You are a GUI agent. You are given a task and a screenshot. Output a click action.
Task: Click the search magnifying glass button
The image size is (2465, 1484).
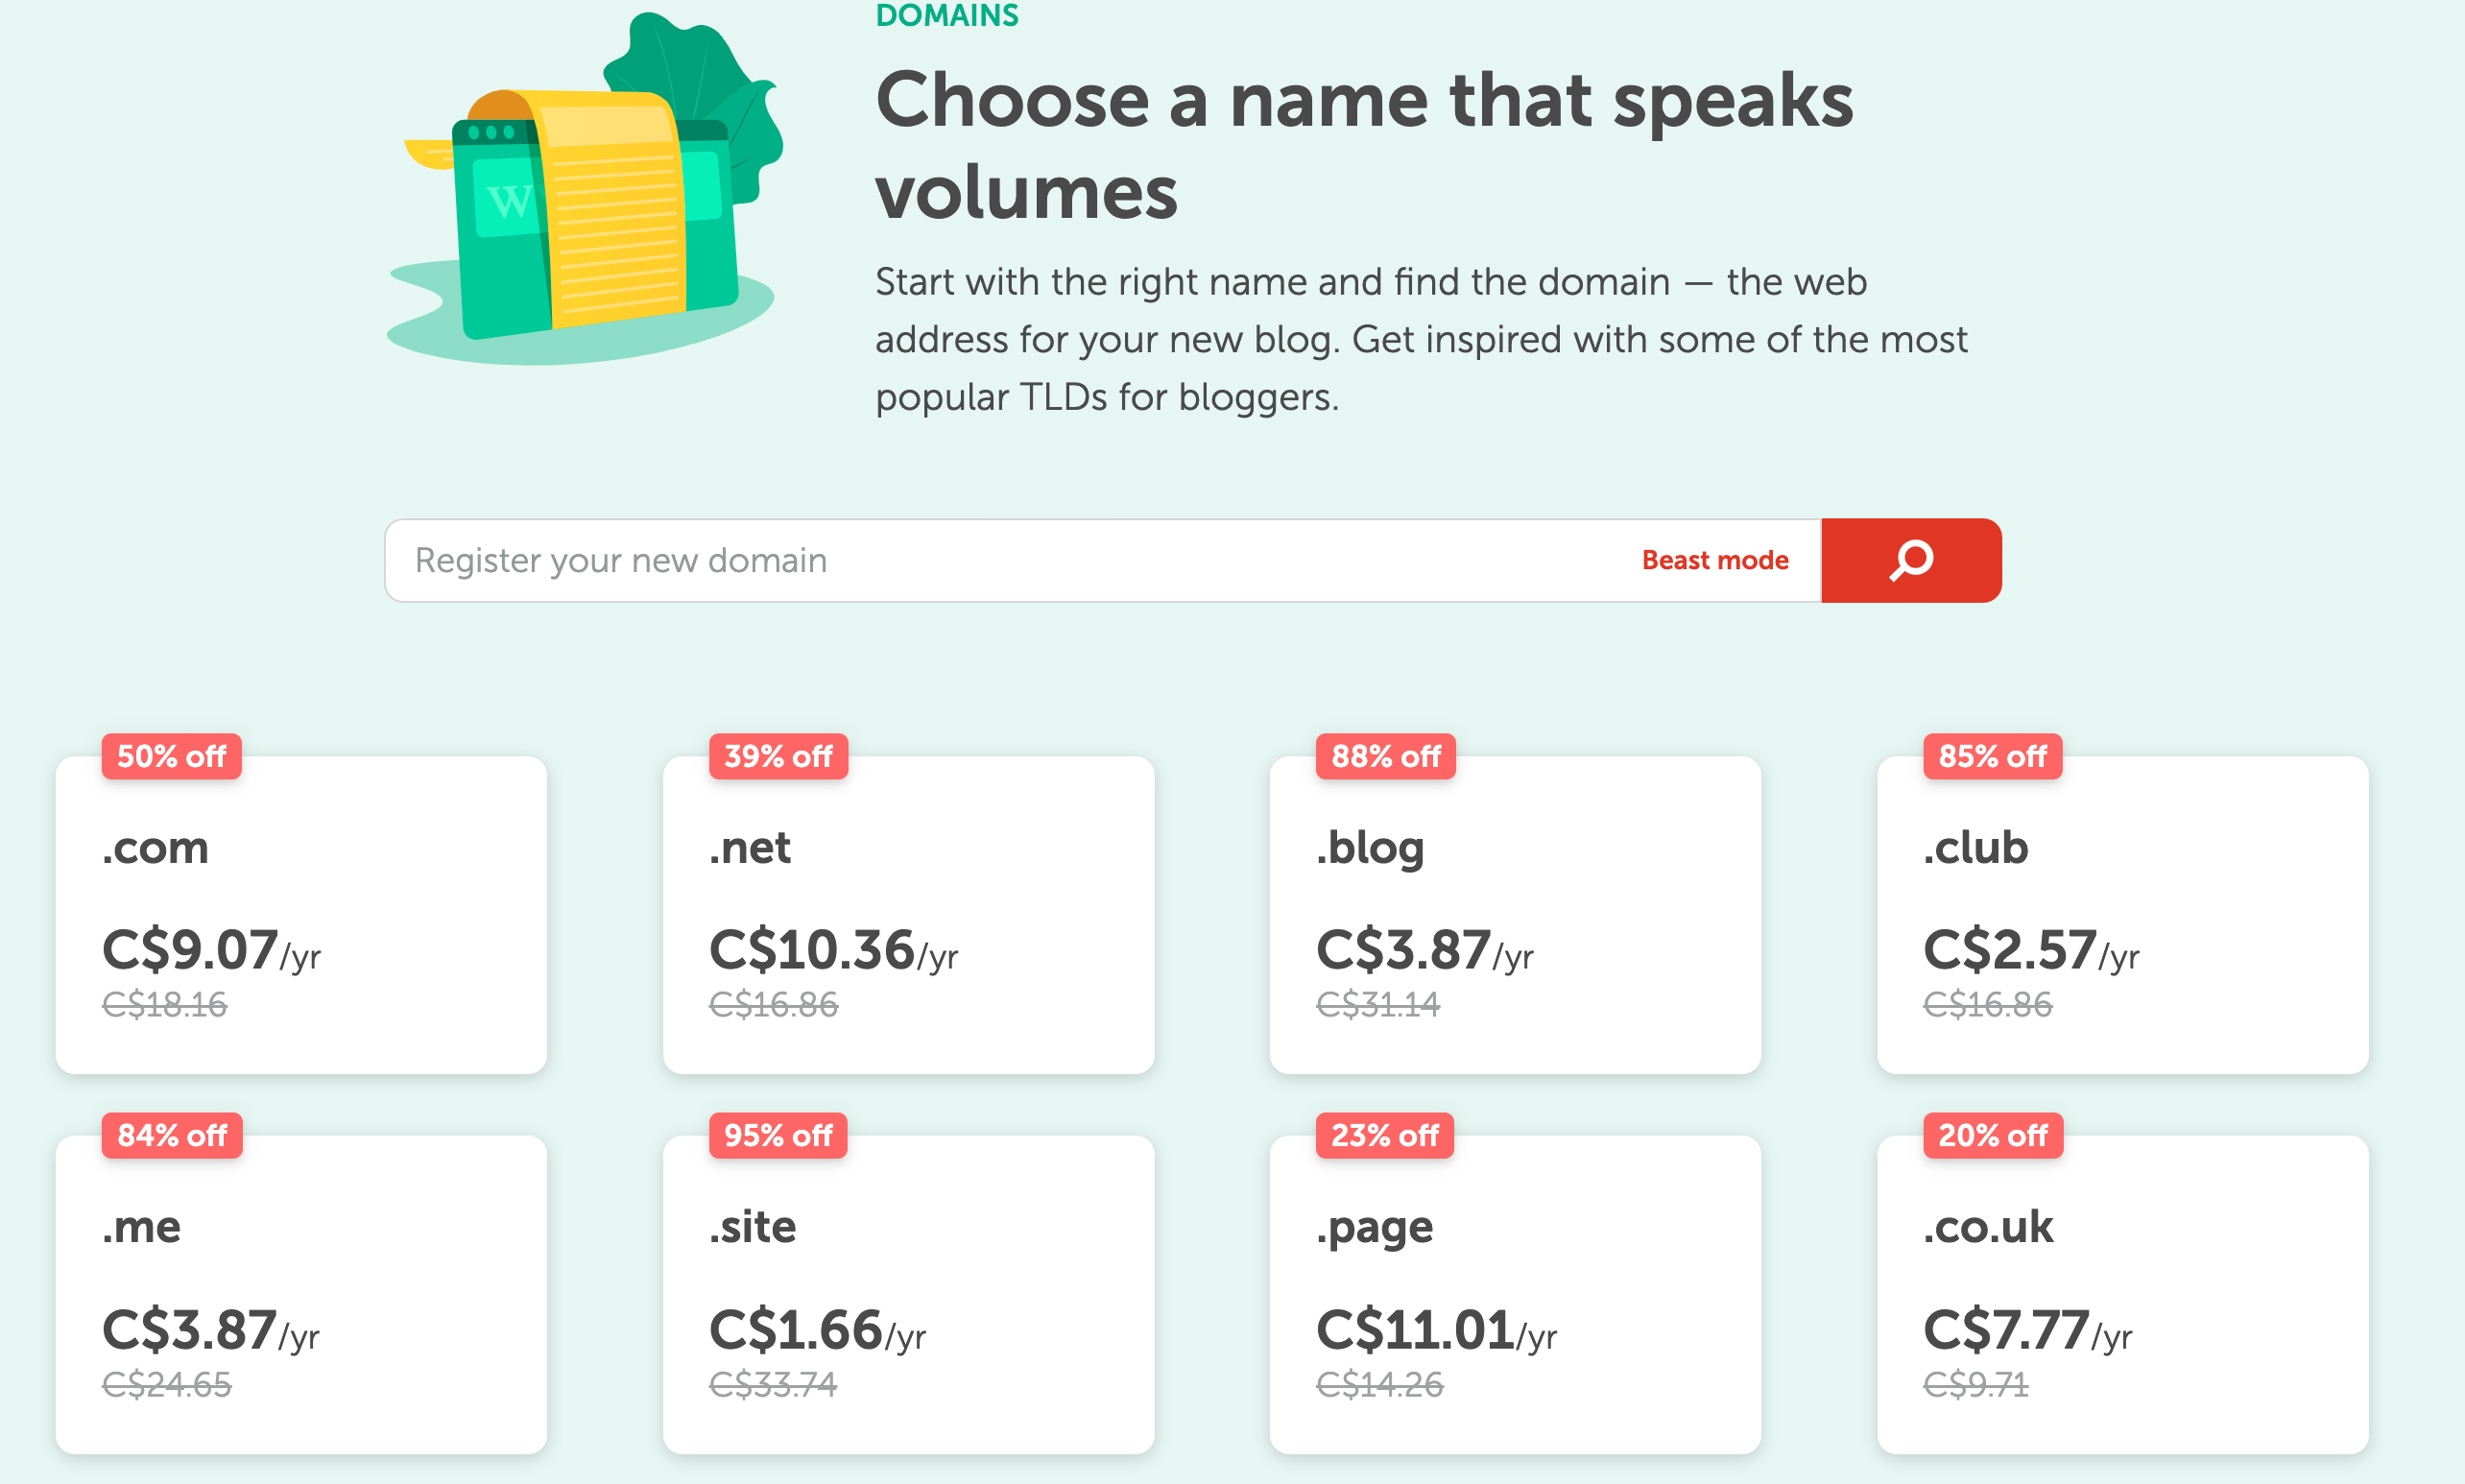(1912, 560)
